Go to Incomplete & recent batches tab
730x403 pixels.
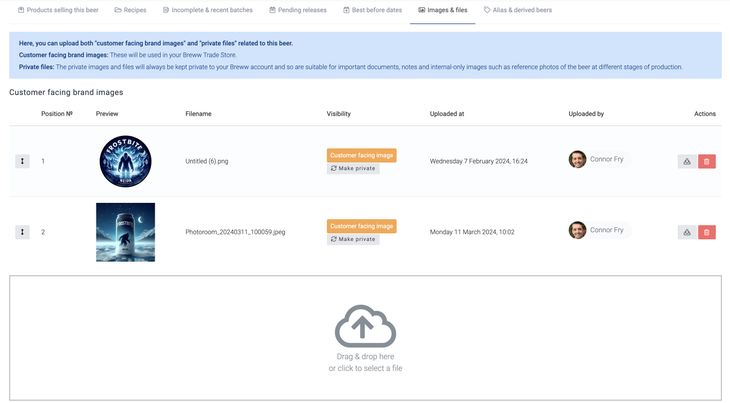point(207,10)
